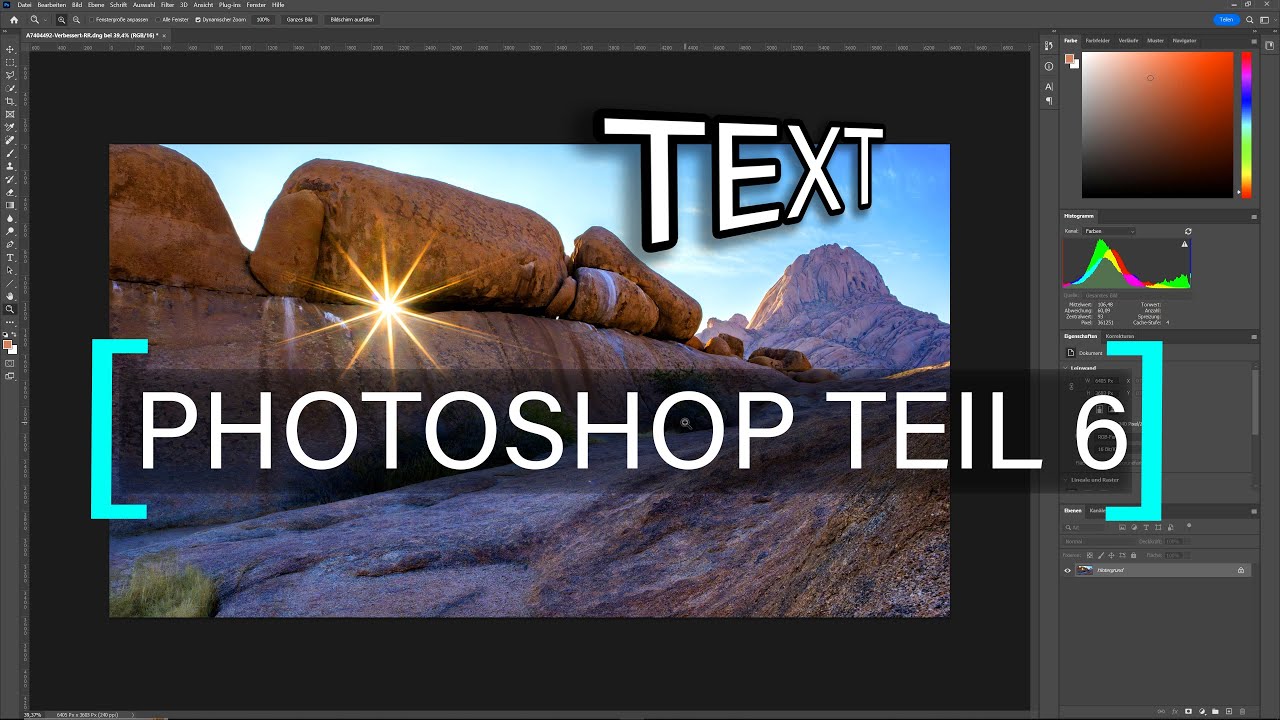Image resolution: width=1280 pixels, height=720 pixels.
Task: Choose zoom-in mode in options bar
Action: 62,19
